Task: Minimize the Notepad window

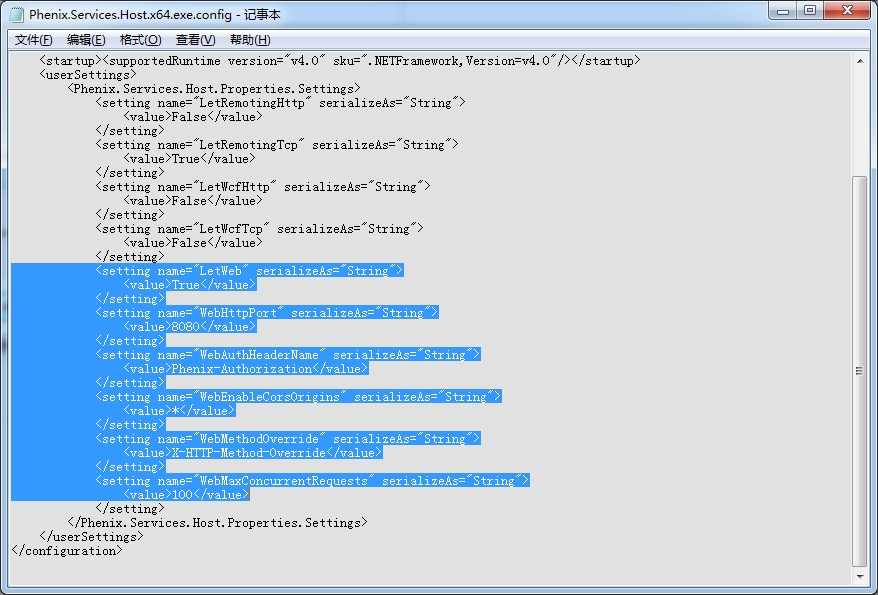Action: [783, 11]
